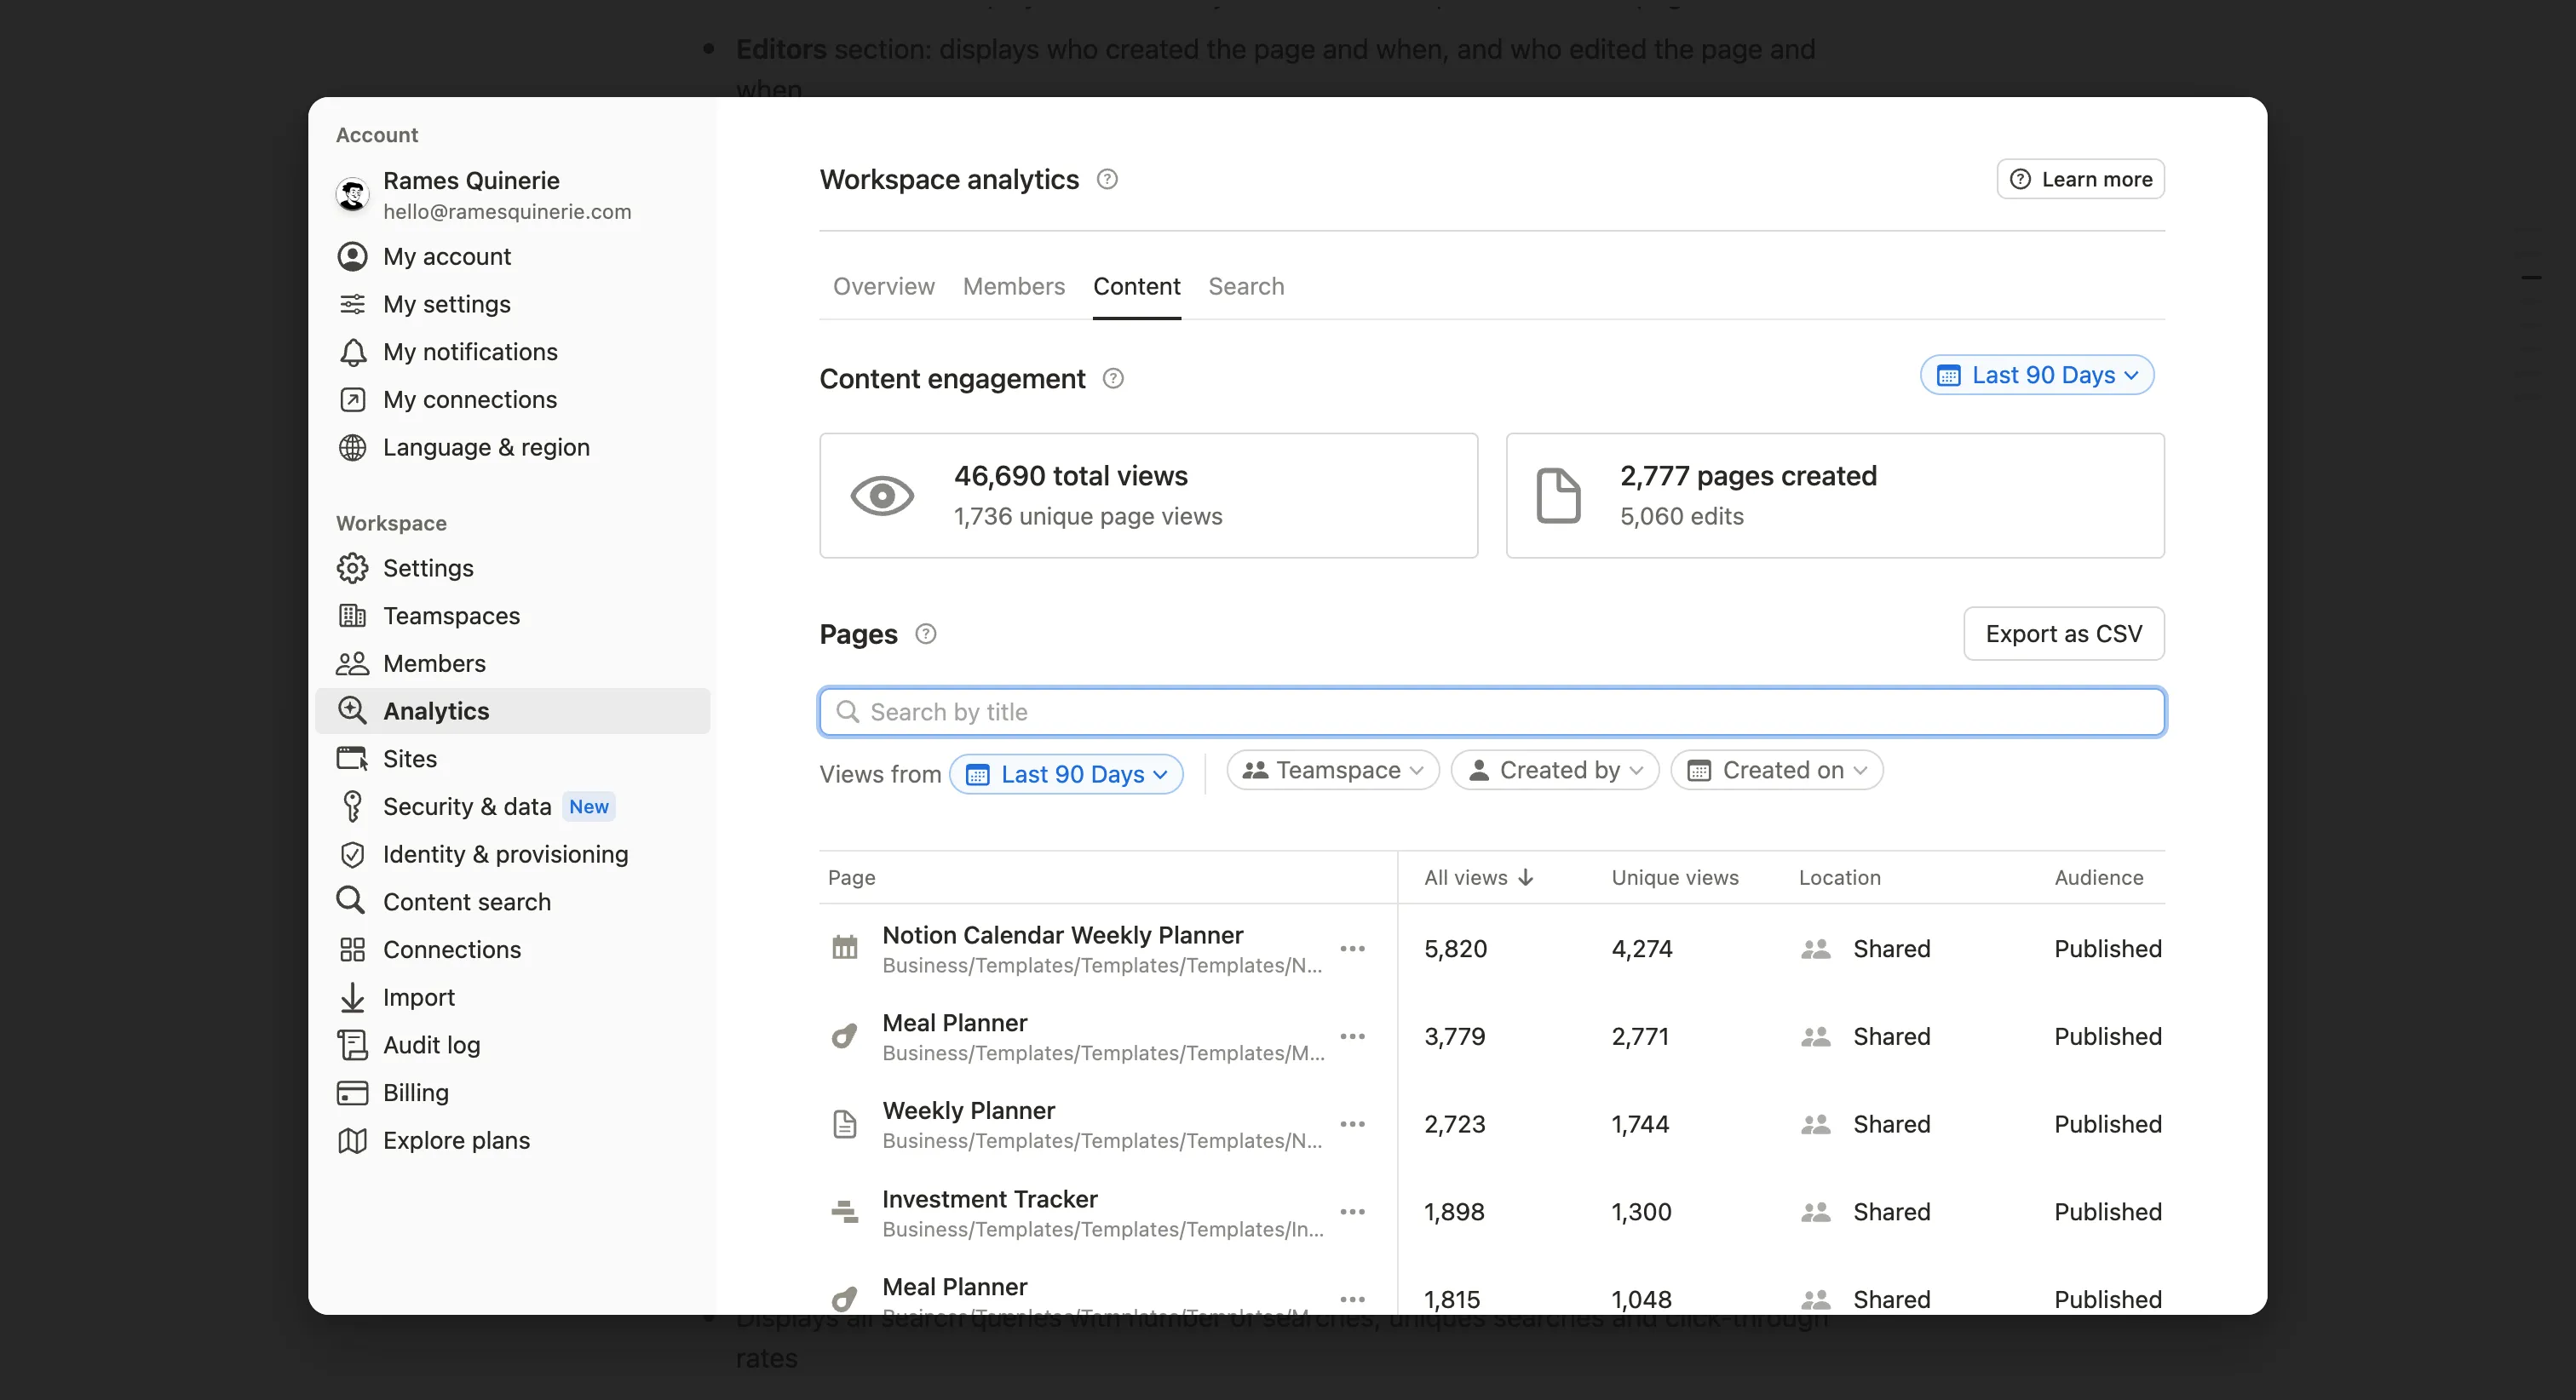Click inside Search by title field
Screen dimensions: 2576x1400
pos(1492,712)
